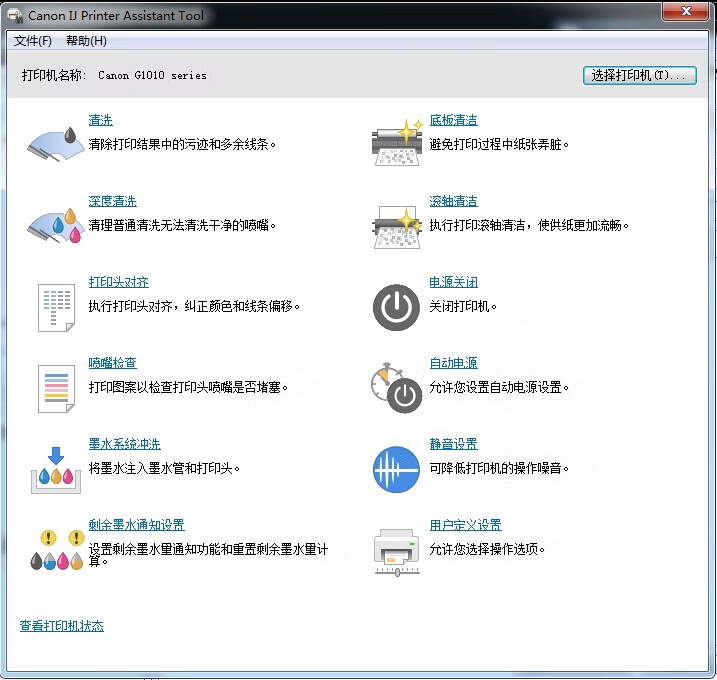Viewport: 717px width, 680px height.
Task: Click the Print Head Alignment (打印头对齐) sheet icon
Action: (56, 307)
